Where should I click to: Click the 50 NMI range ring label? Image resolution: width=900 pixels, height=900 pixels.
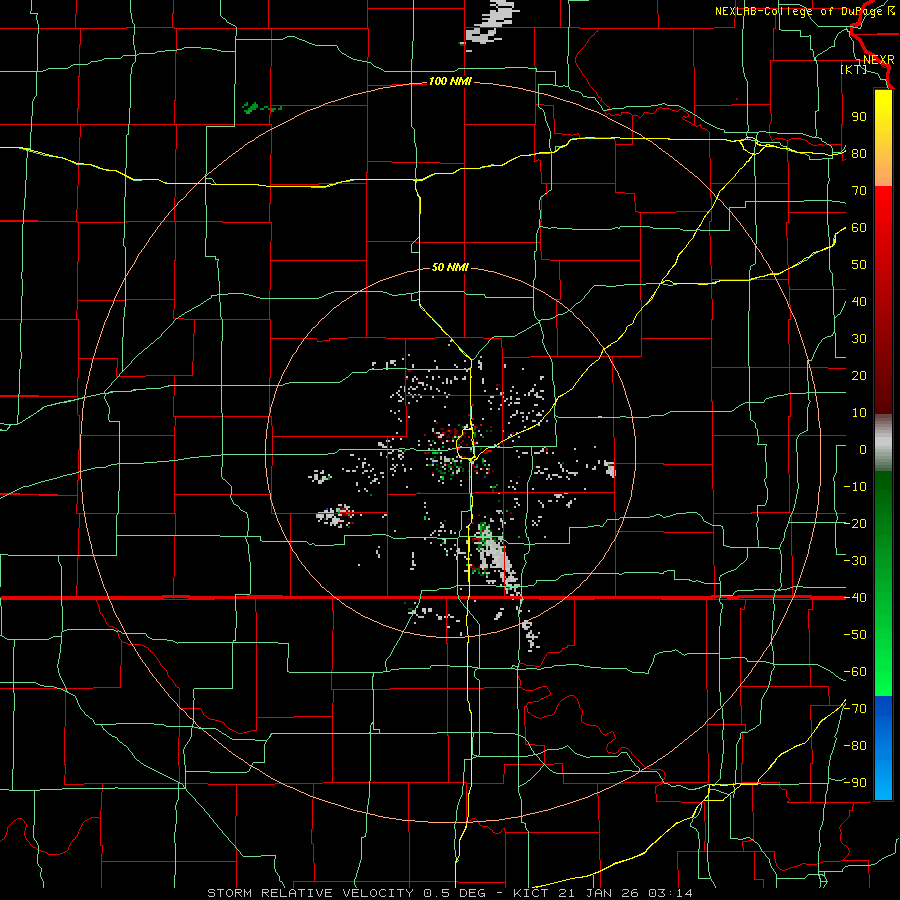[x=450, y=267]
